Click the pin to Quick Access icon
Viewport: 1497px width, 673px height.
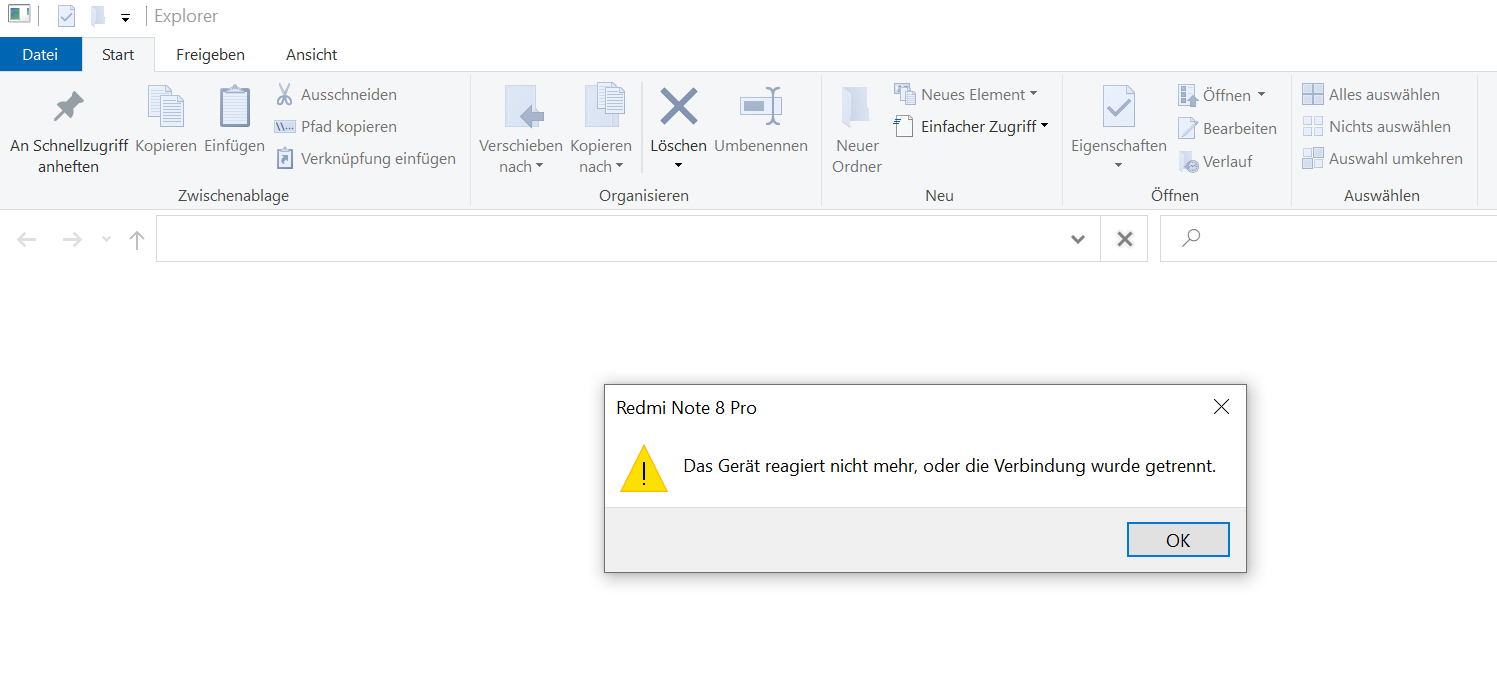click(69, 107)
